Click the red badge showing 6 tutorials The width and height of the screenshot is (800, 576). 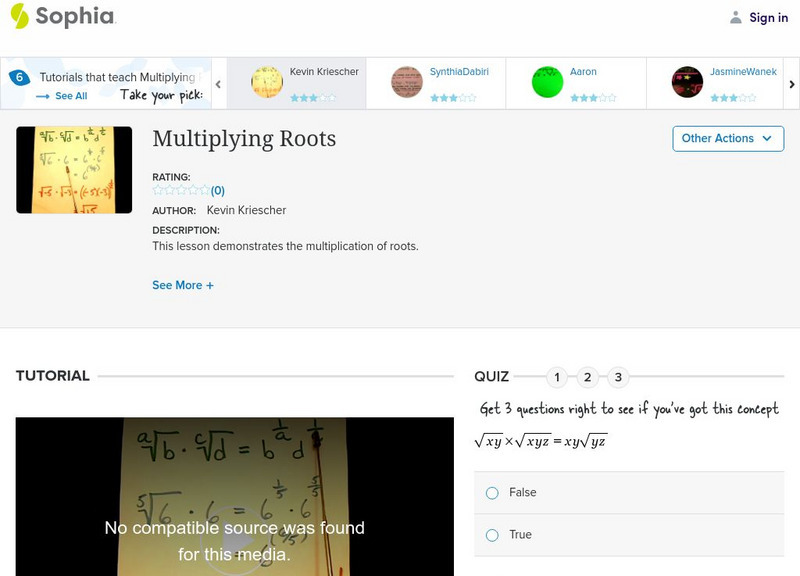tap(18, 76)
